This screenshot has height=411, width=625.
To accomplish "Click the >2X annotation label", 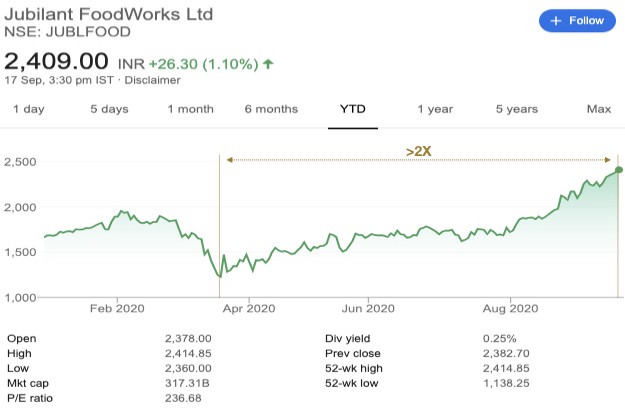I will point(418,151).
